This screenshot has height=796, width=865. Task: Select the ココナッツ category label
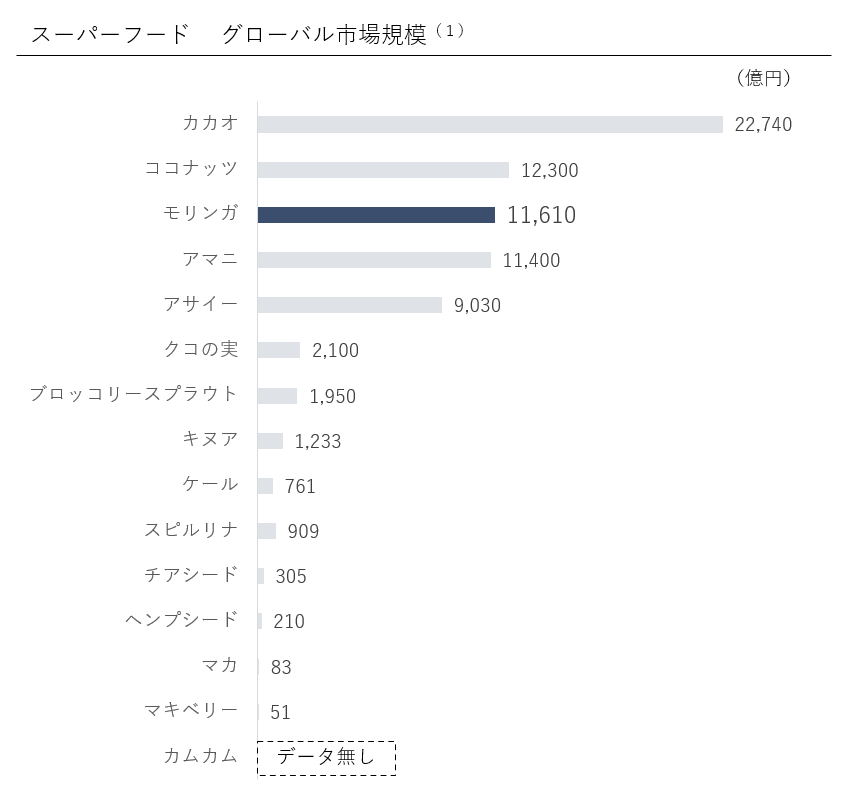[x=192, y=169]
